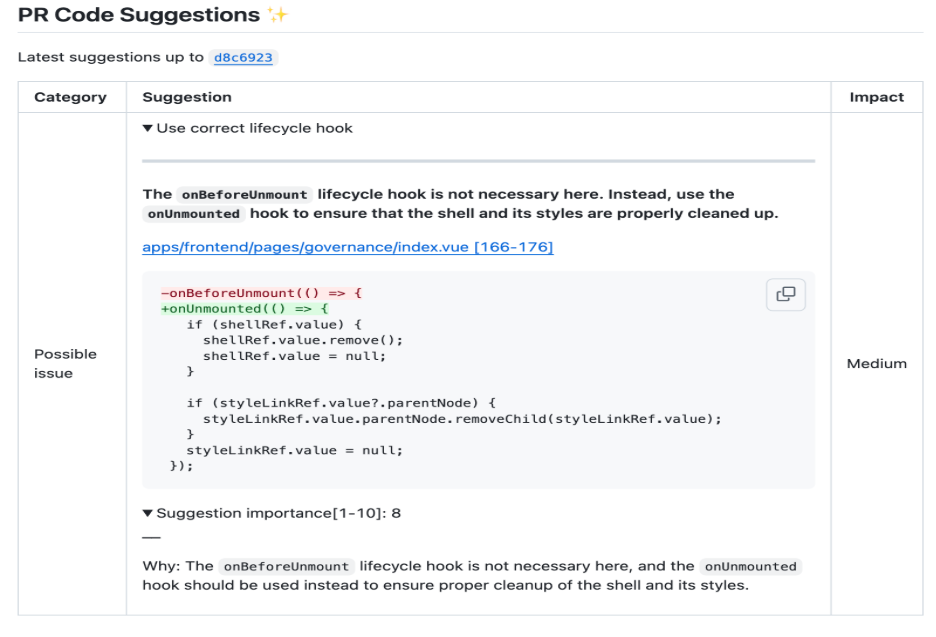Click 'shellRef.value = null;' code line

click(294, 356)
